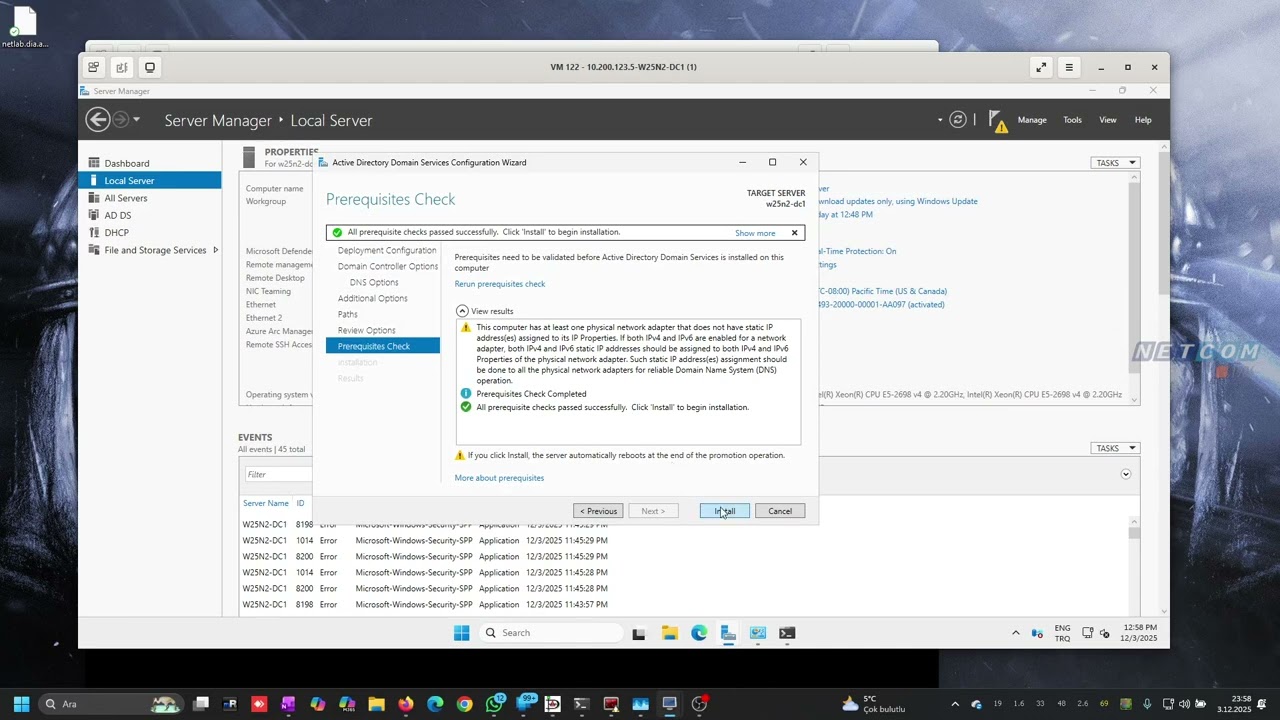Click VM toolbar first icon
1280x720 pixels.
click(x=93, y=68)
